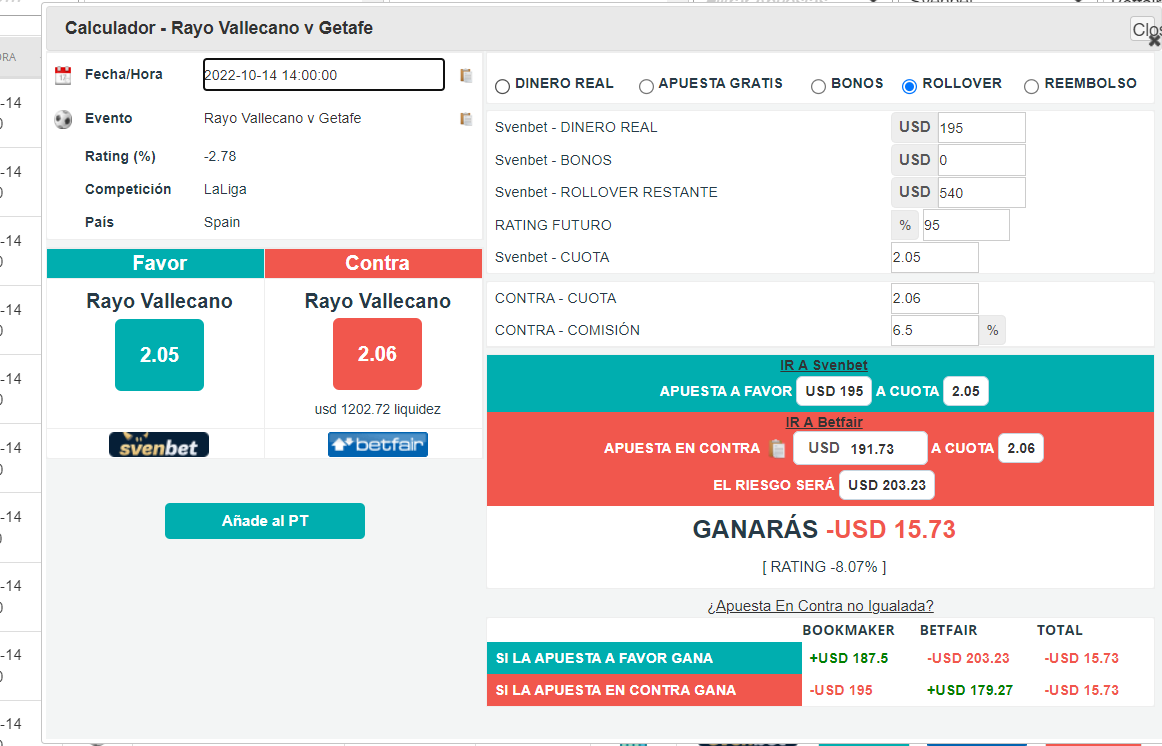
Task: Copy the event name with clipboard icon
Action: (466, 119)
